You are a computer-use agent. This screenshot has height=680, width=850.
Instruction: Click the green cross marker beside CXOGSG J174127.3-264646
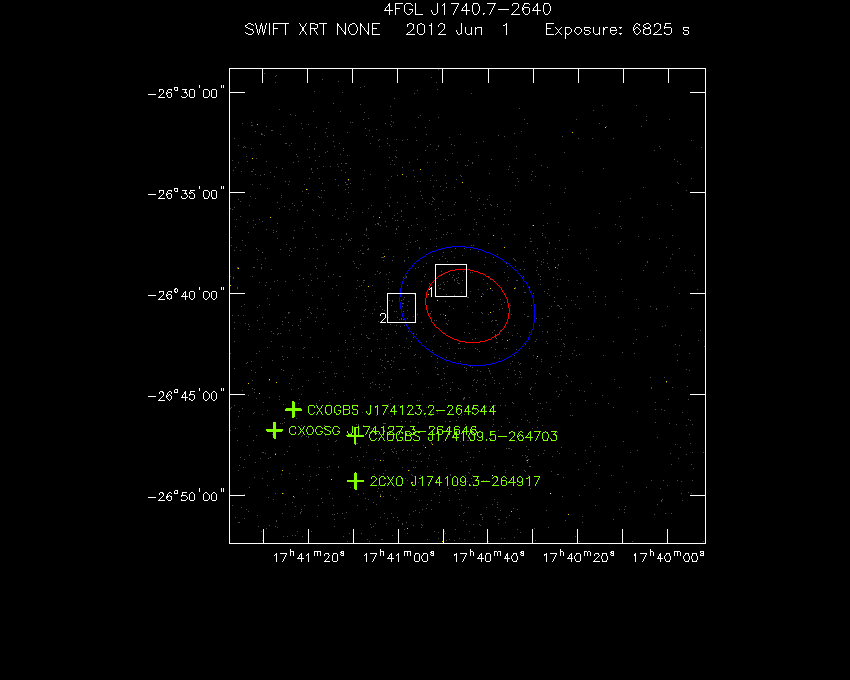(274, 431)
